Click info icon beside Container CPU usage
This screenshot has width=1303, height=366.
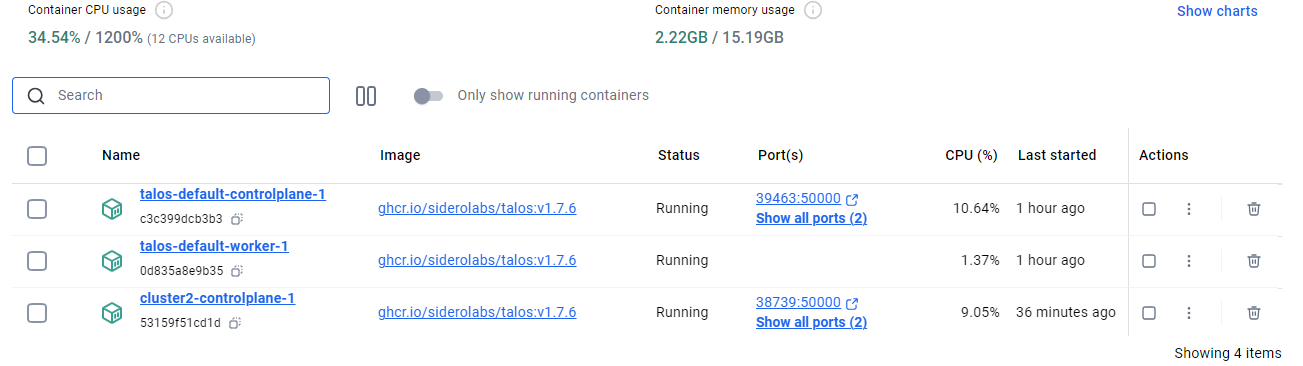tap(164, 10)
